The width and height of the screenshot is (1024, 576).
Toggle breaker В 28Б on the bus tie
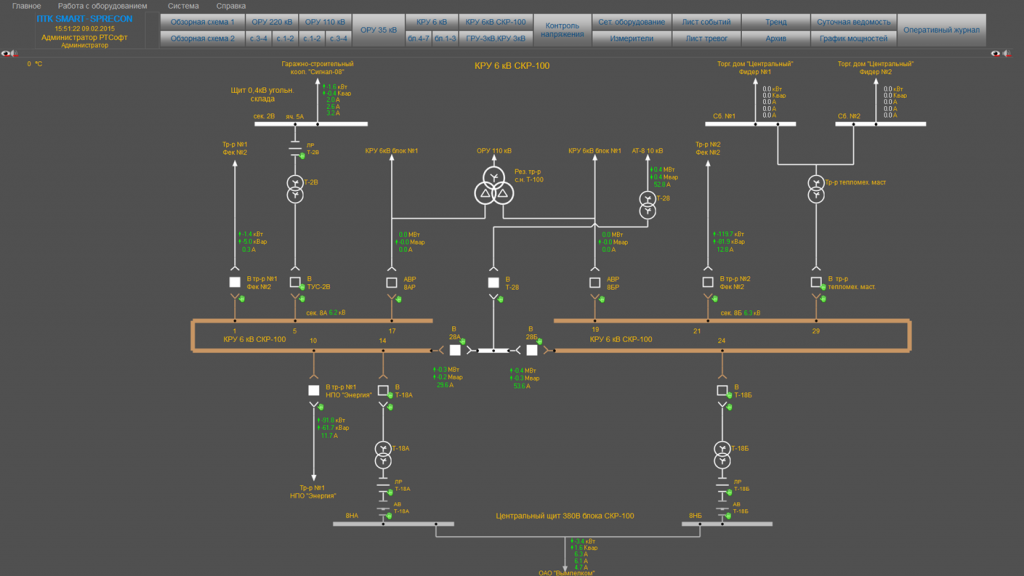[x=532, y=350]
